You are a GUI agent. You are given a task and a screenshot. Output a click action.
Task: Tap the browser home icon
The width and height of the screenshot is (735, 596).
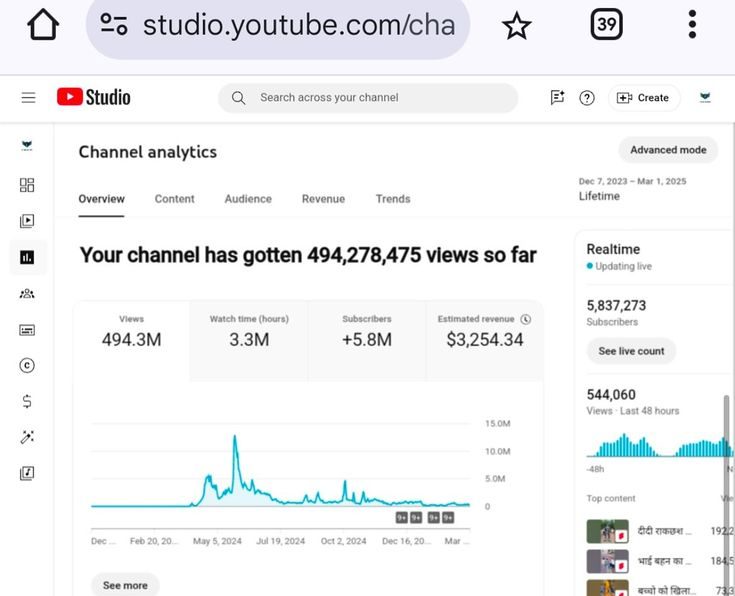pos(43,25)
